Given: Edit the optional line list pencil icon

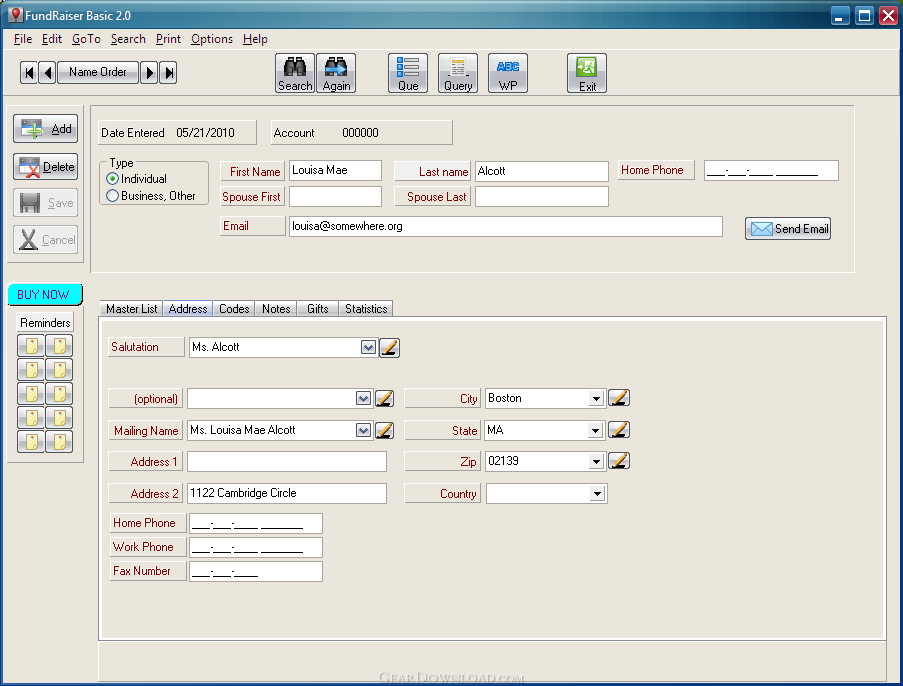Looking at the screenshot, I should pyautogui.click(x=384, y=399).
